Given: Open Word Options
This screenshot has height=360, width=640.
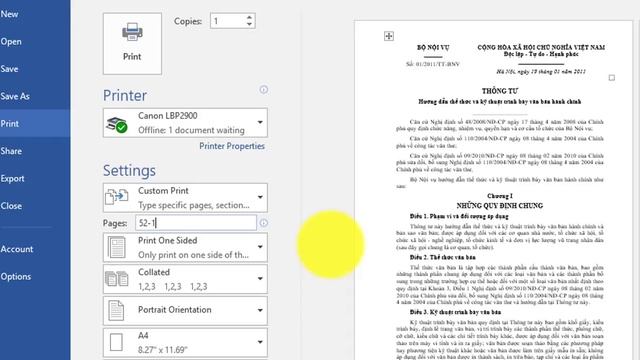Looking at the screenshot, I should click(16, 276).
